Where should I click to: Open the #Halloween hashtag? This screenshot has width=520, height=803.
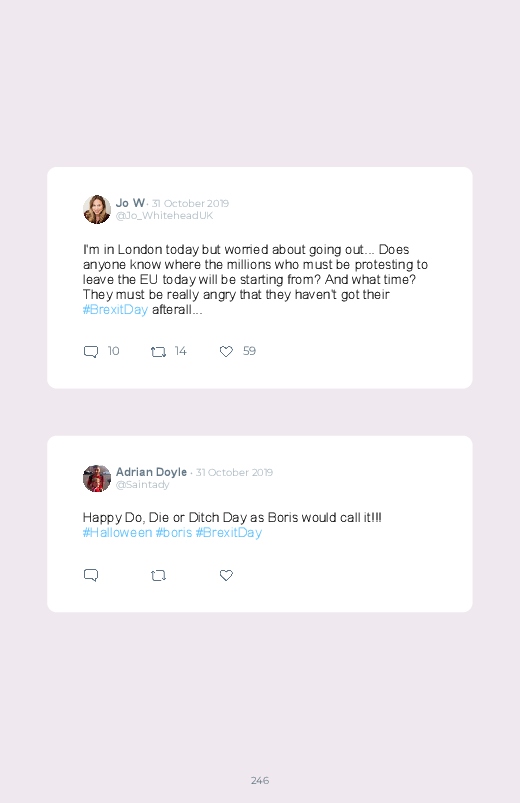[117, 533]
